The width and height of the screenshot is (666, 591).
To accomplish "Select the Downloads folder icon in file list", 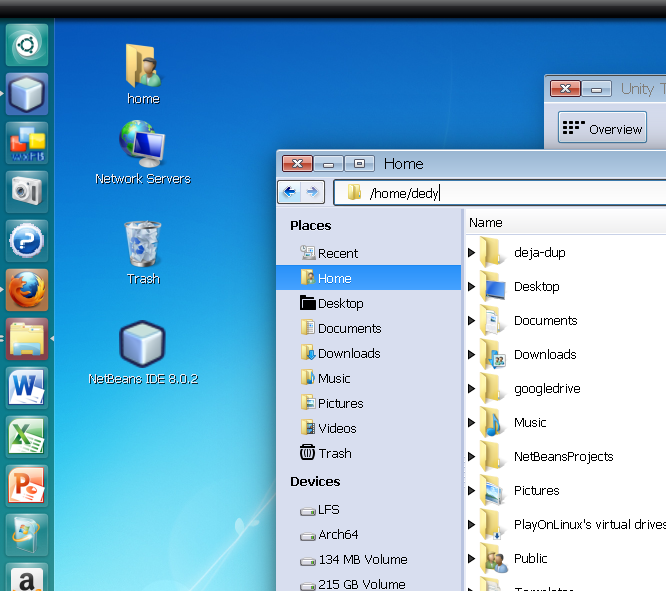I will point(493,354).
